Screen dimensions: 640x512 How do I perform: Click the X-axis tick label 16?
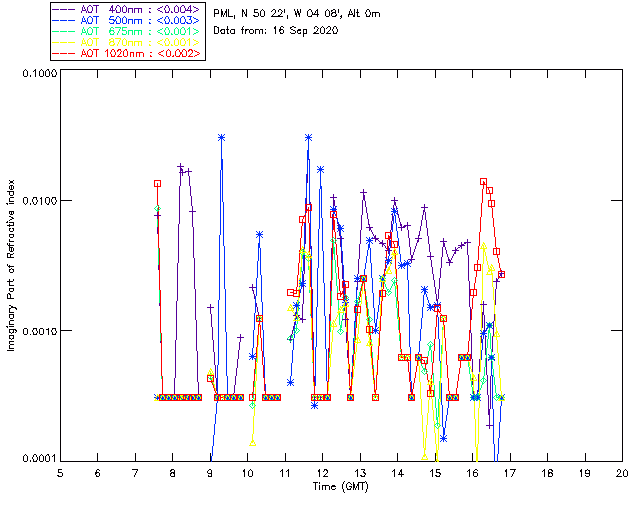(x=472, y=473)
